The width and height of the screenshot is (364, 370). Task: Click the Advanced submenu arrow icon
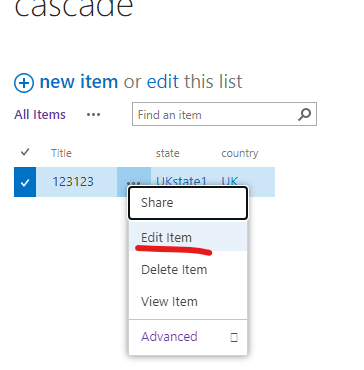(x=234, y=337)
